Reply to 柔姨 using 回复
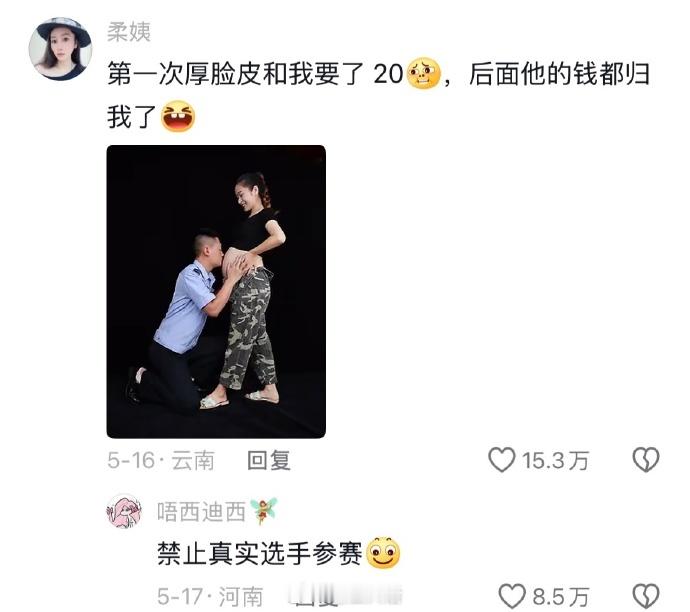Viewport: 690px width, 612px height. 268,461
